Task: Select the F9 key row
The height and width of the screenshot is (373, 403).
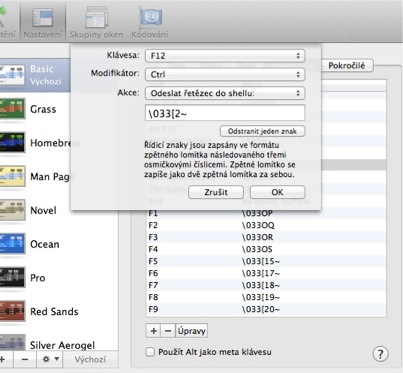Action: [266, 309]
